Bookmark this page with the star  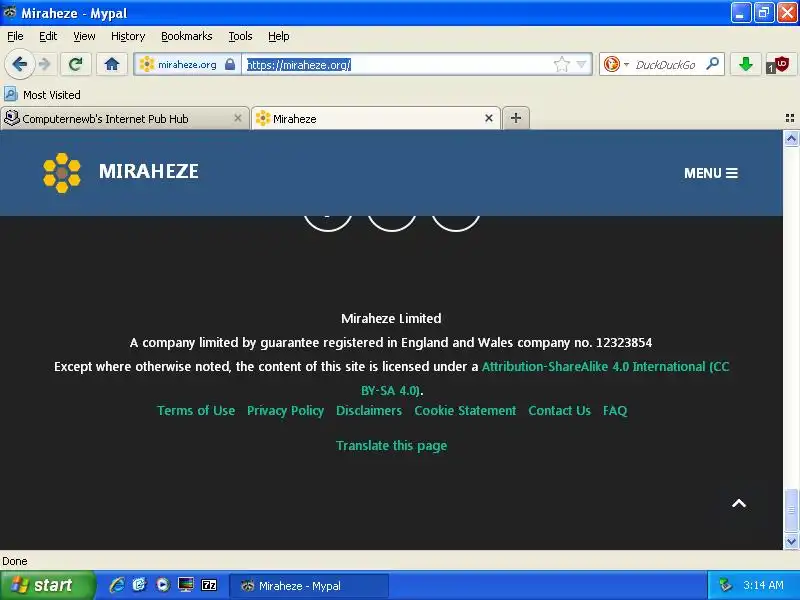561,64
